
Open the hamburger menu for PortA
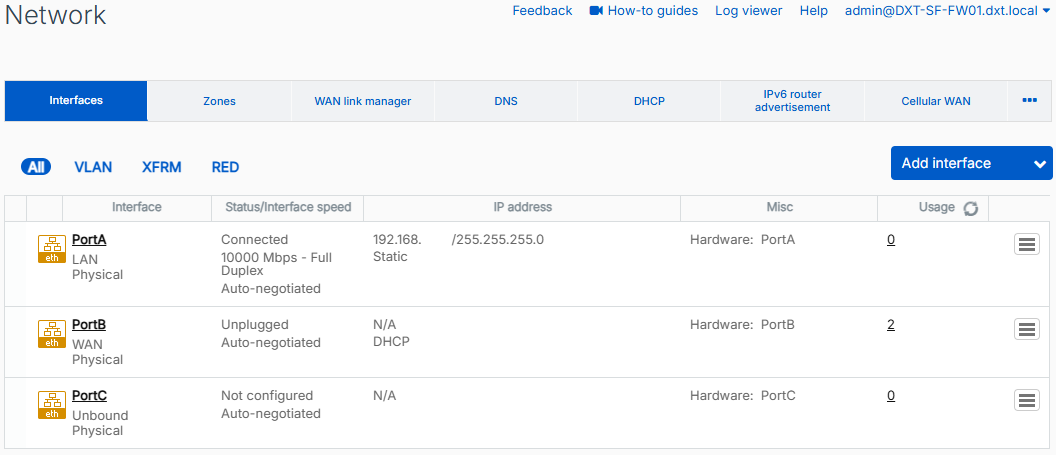point(1027,244)
